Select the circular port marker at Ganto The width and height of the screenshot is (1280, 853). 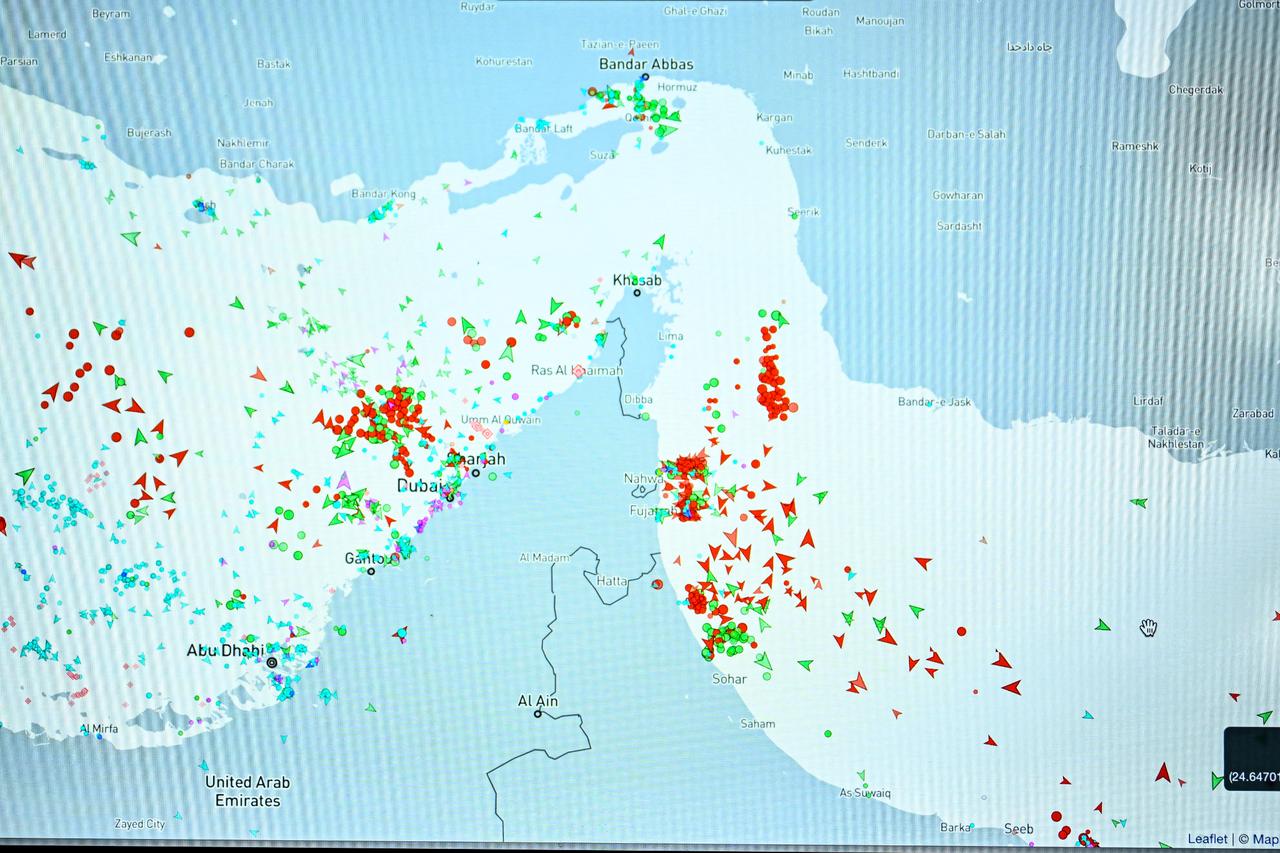pos(373,570)
